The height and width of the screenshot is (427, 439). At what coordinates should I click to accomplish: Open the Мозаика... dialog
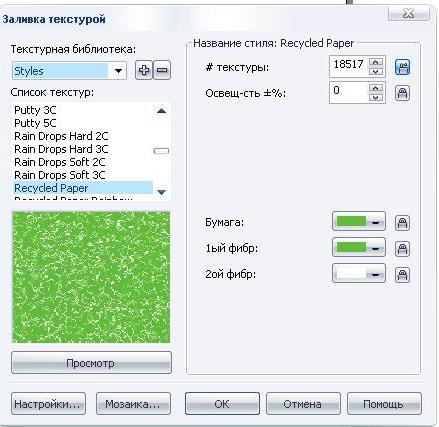coord(133,404)
